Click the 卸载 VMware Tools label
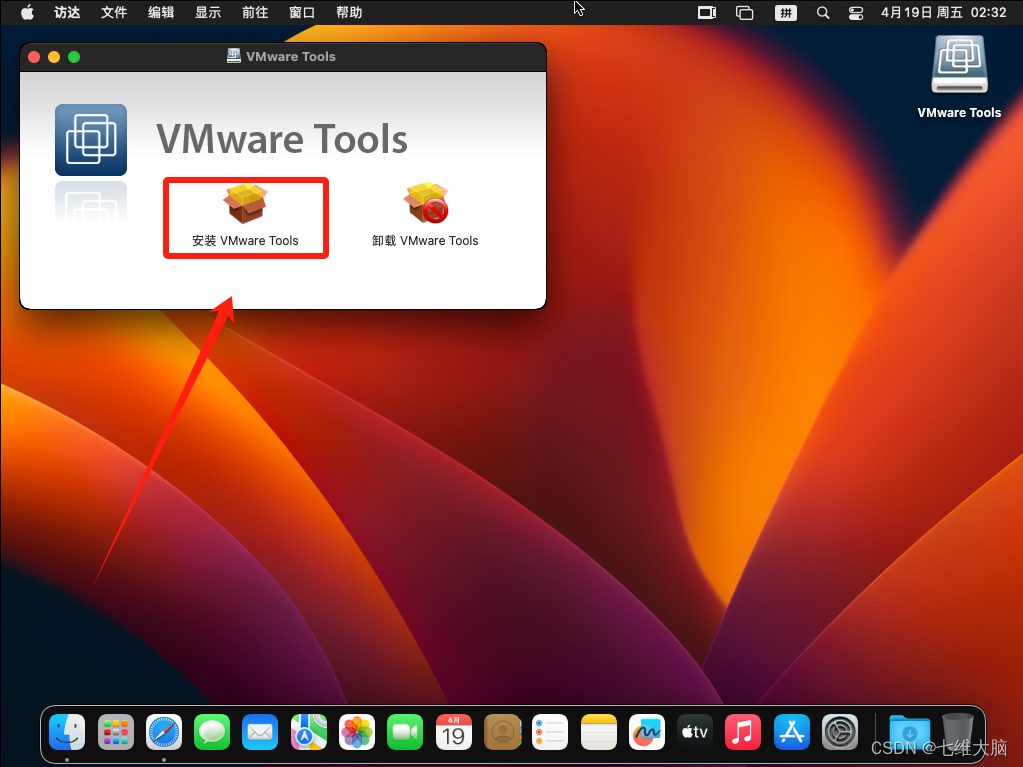1023x767 pixels. [x=425, y=241]
